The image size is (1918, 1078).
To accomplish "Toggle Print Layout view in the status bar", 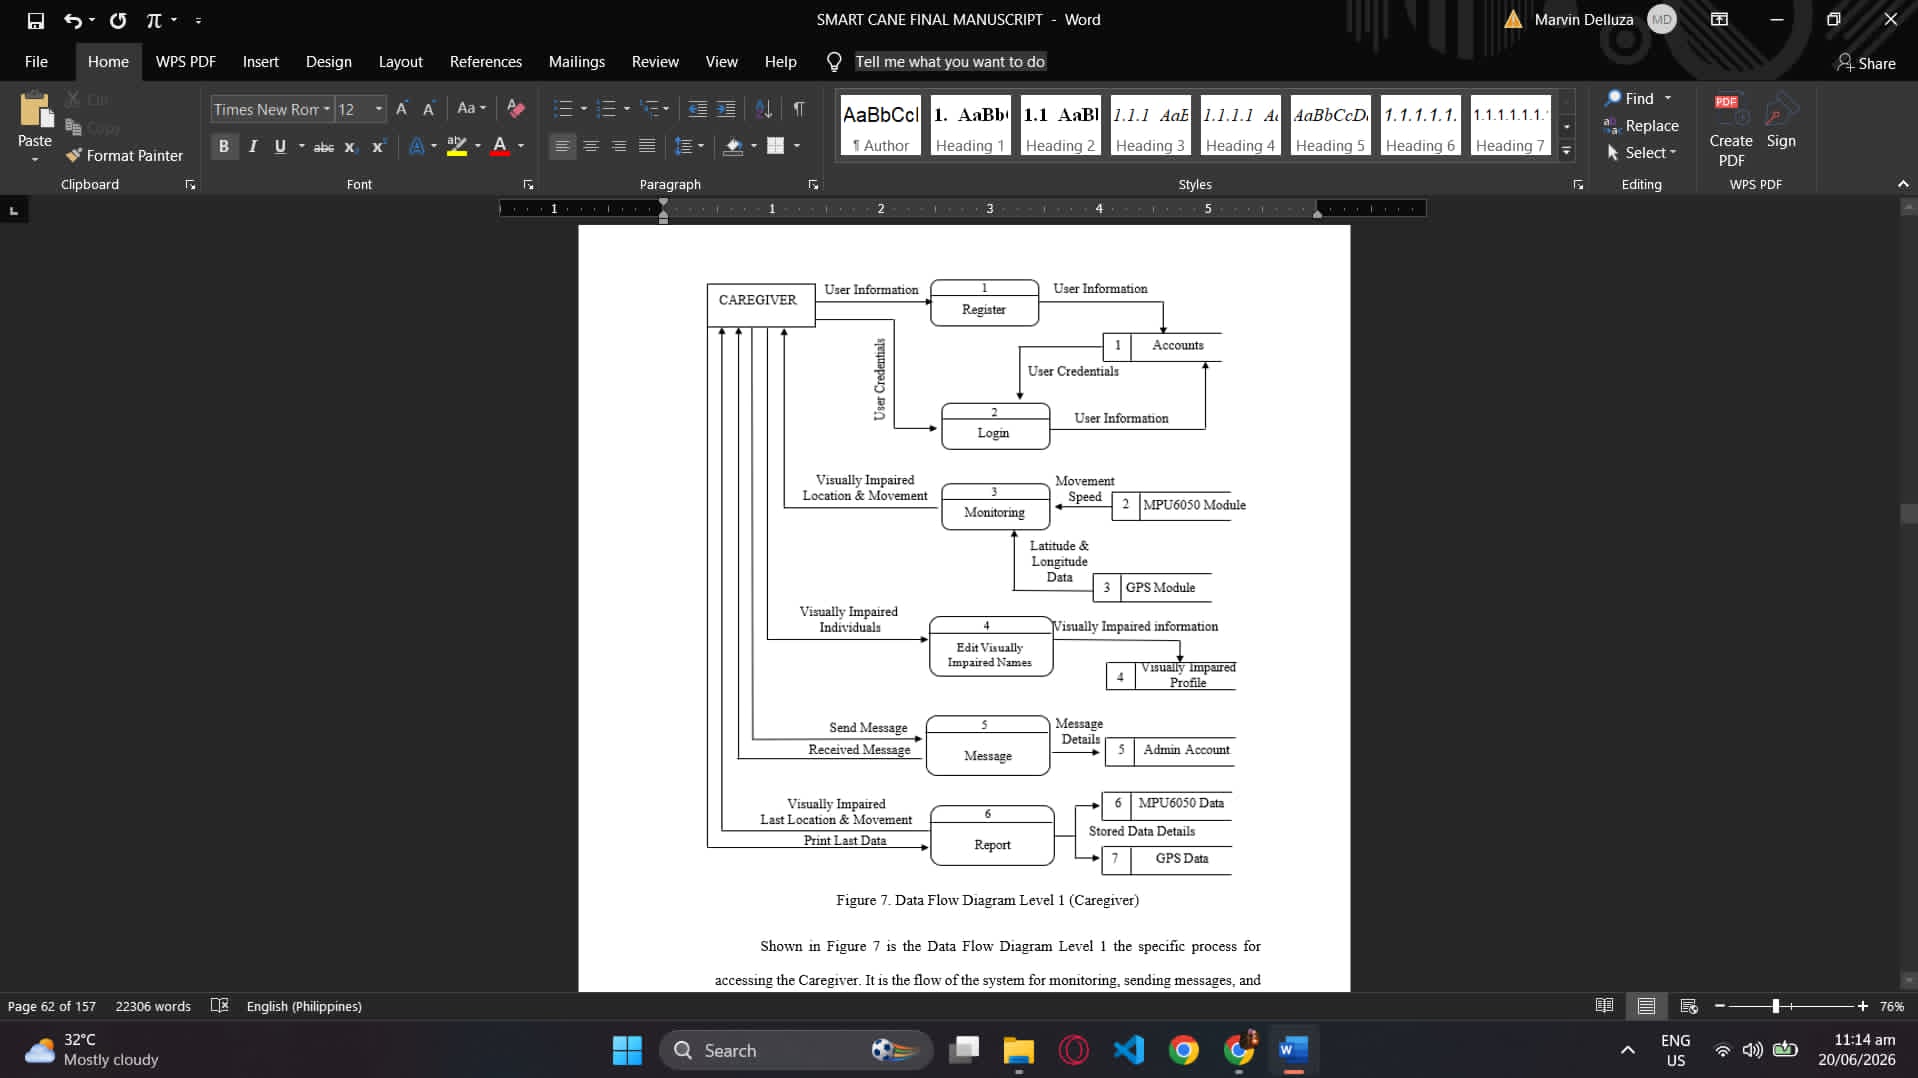I will [x=1646, y=1006].
